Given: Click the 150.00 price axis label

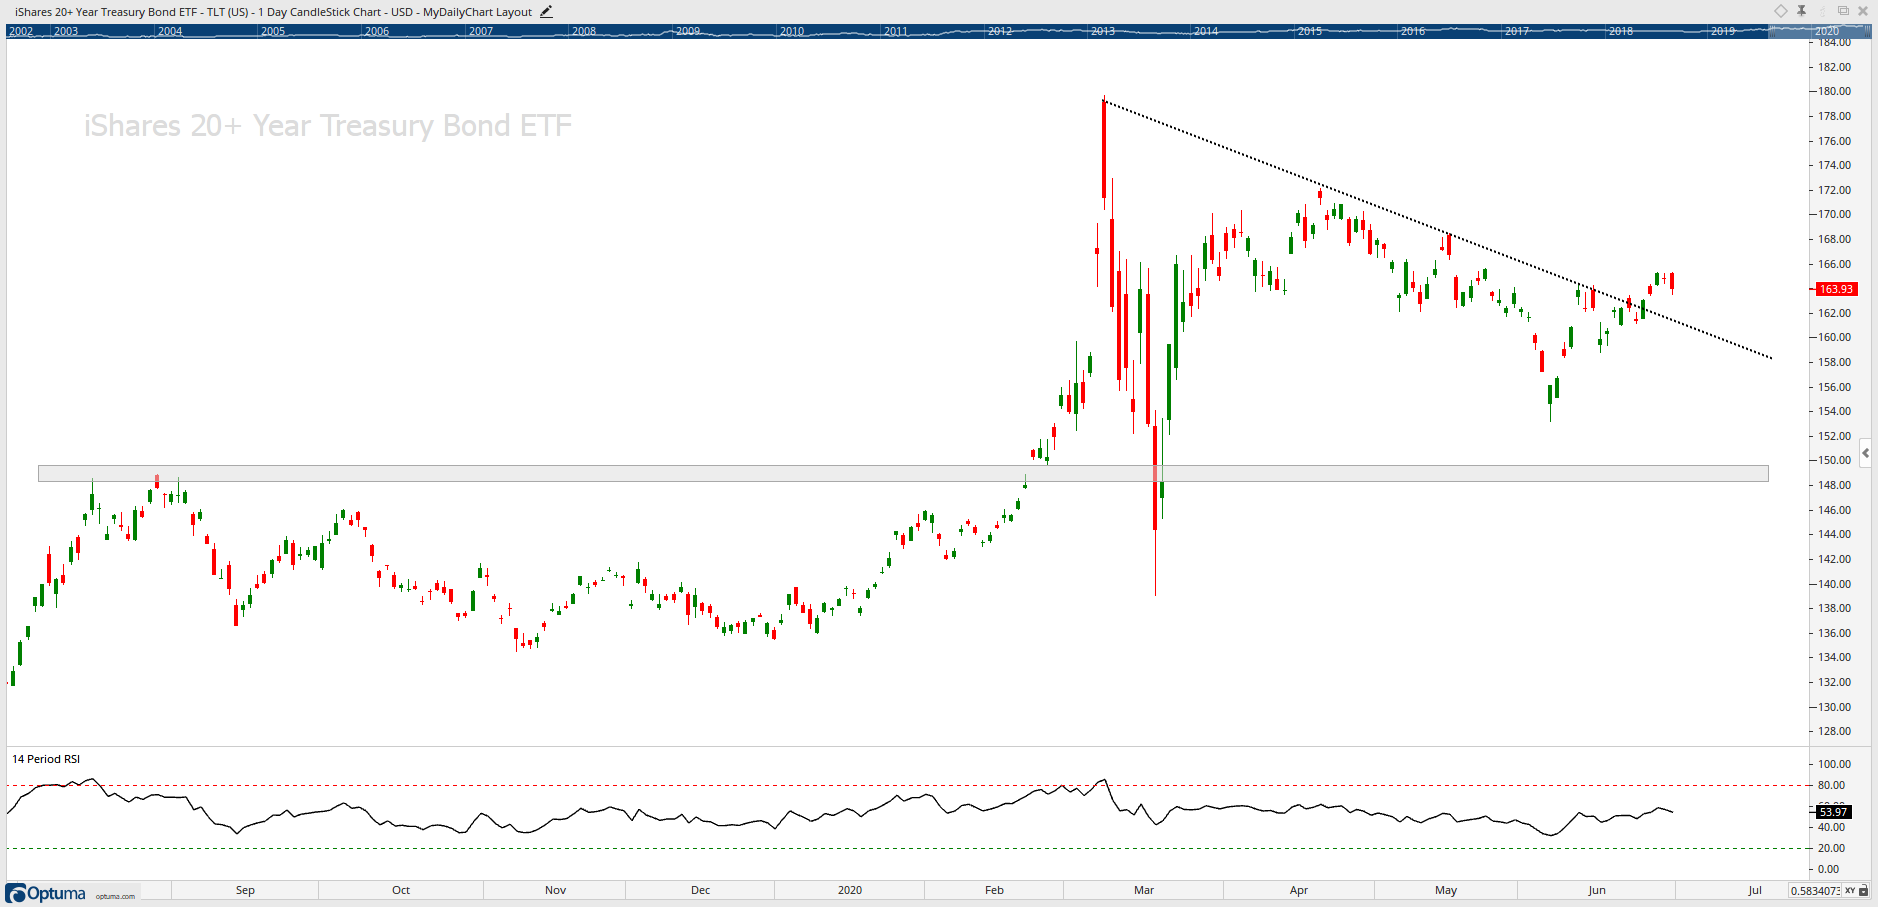Looking at the screenshot, I should pos(1834,460).
